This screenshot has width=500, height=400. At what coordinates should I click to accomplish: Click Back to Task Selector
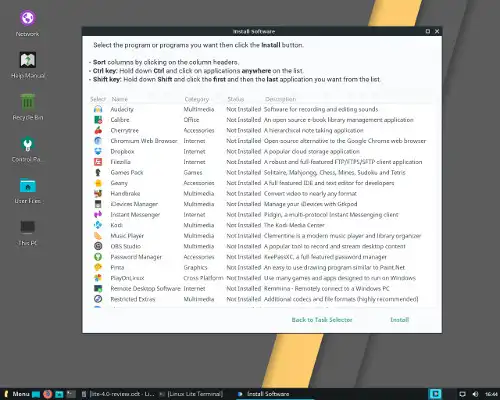[322, 320]
